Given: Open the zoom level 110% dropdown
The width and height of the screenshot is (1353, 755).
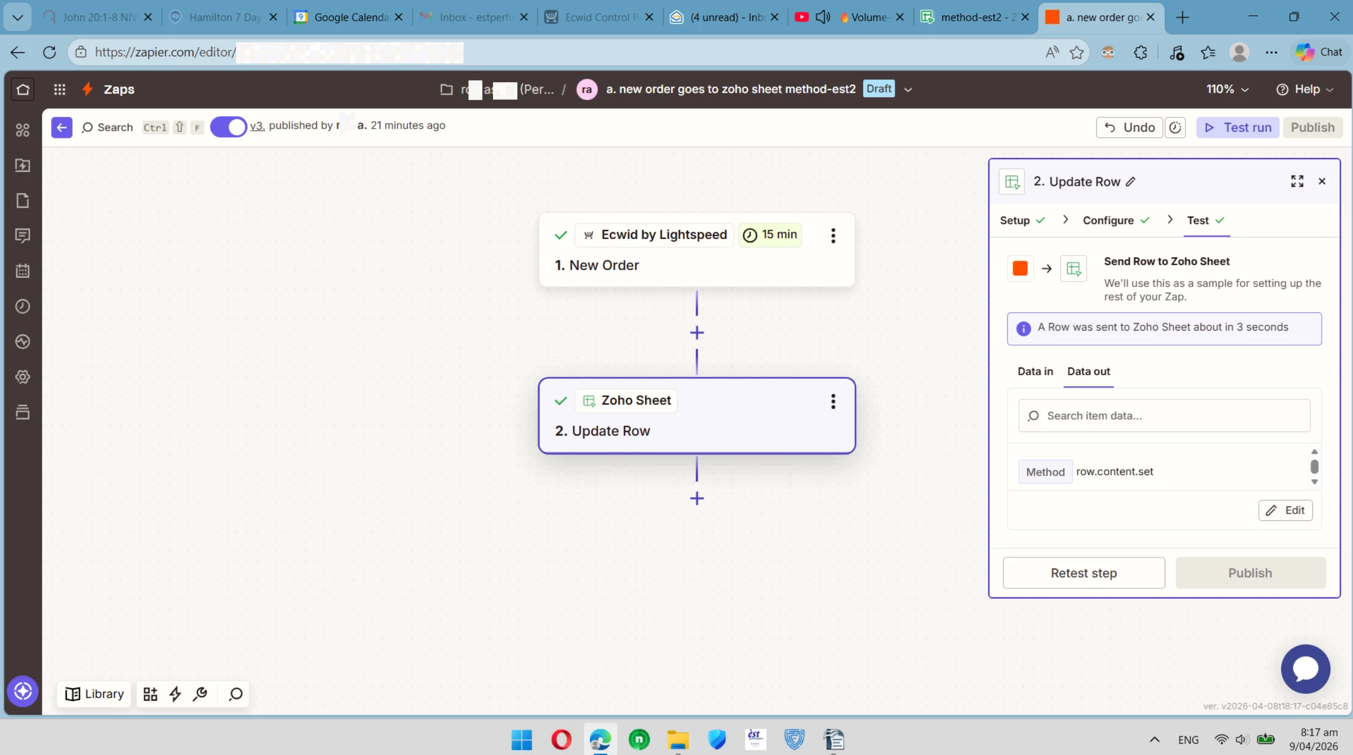Looking at the screenshot, I should [1227, 89].
